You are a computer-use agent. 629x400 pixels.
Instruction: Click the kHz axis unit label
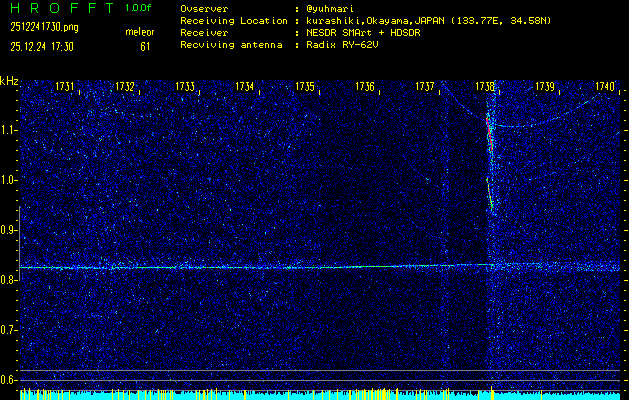[9, 81]
